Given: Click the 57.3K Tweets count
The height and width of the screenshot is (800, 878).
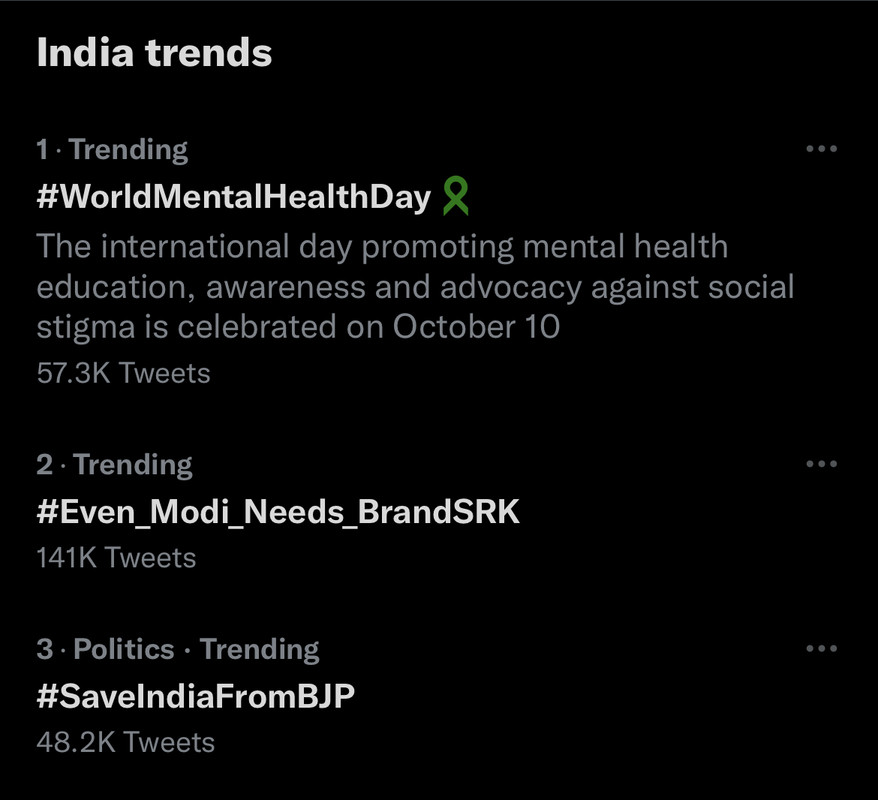Looking at the screenshot, I should [123, 373].
